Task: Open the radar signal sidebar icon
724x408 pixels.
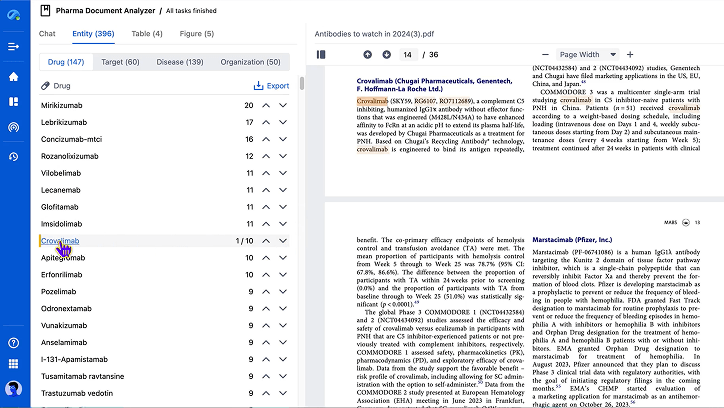Action: pos(13,127)
